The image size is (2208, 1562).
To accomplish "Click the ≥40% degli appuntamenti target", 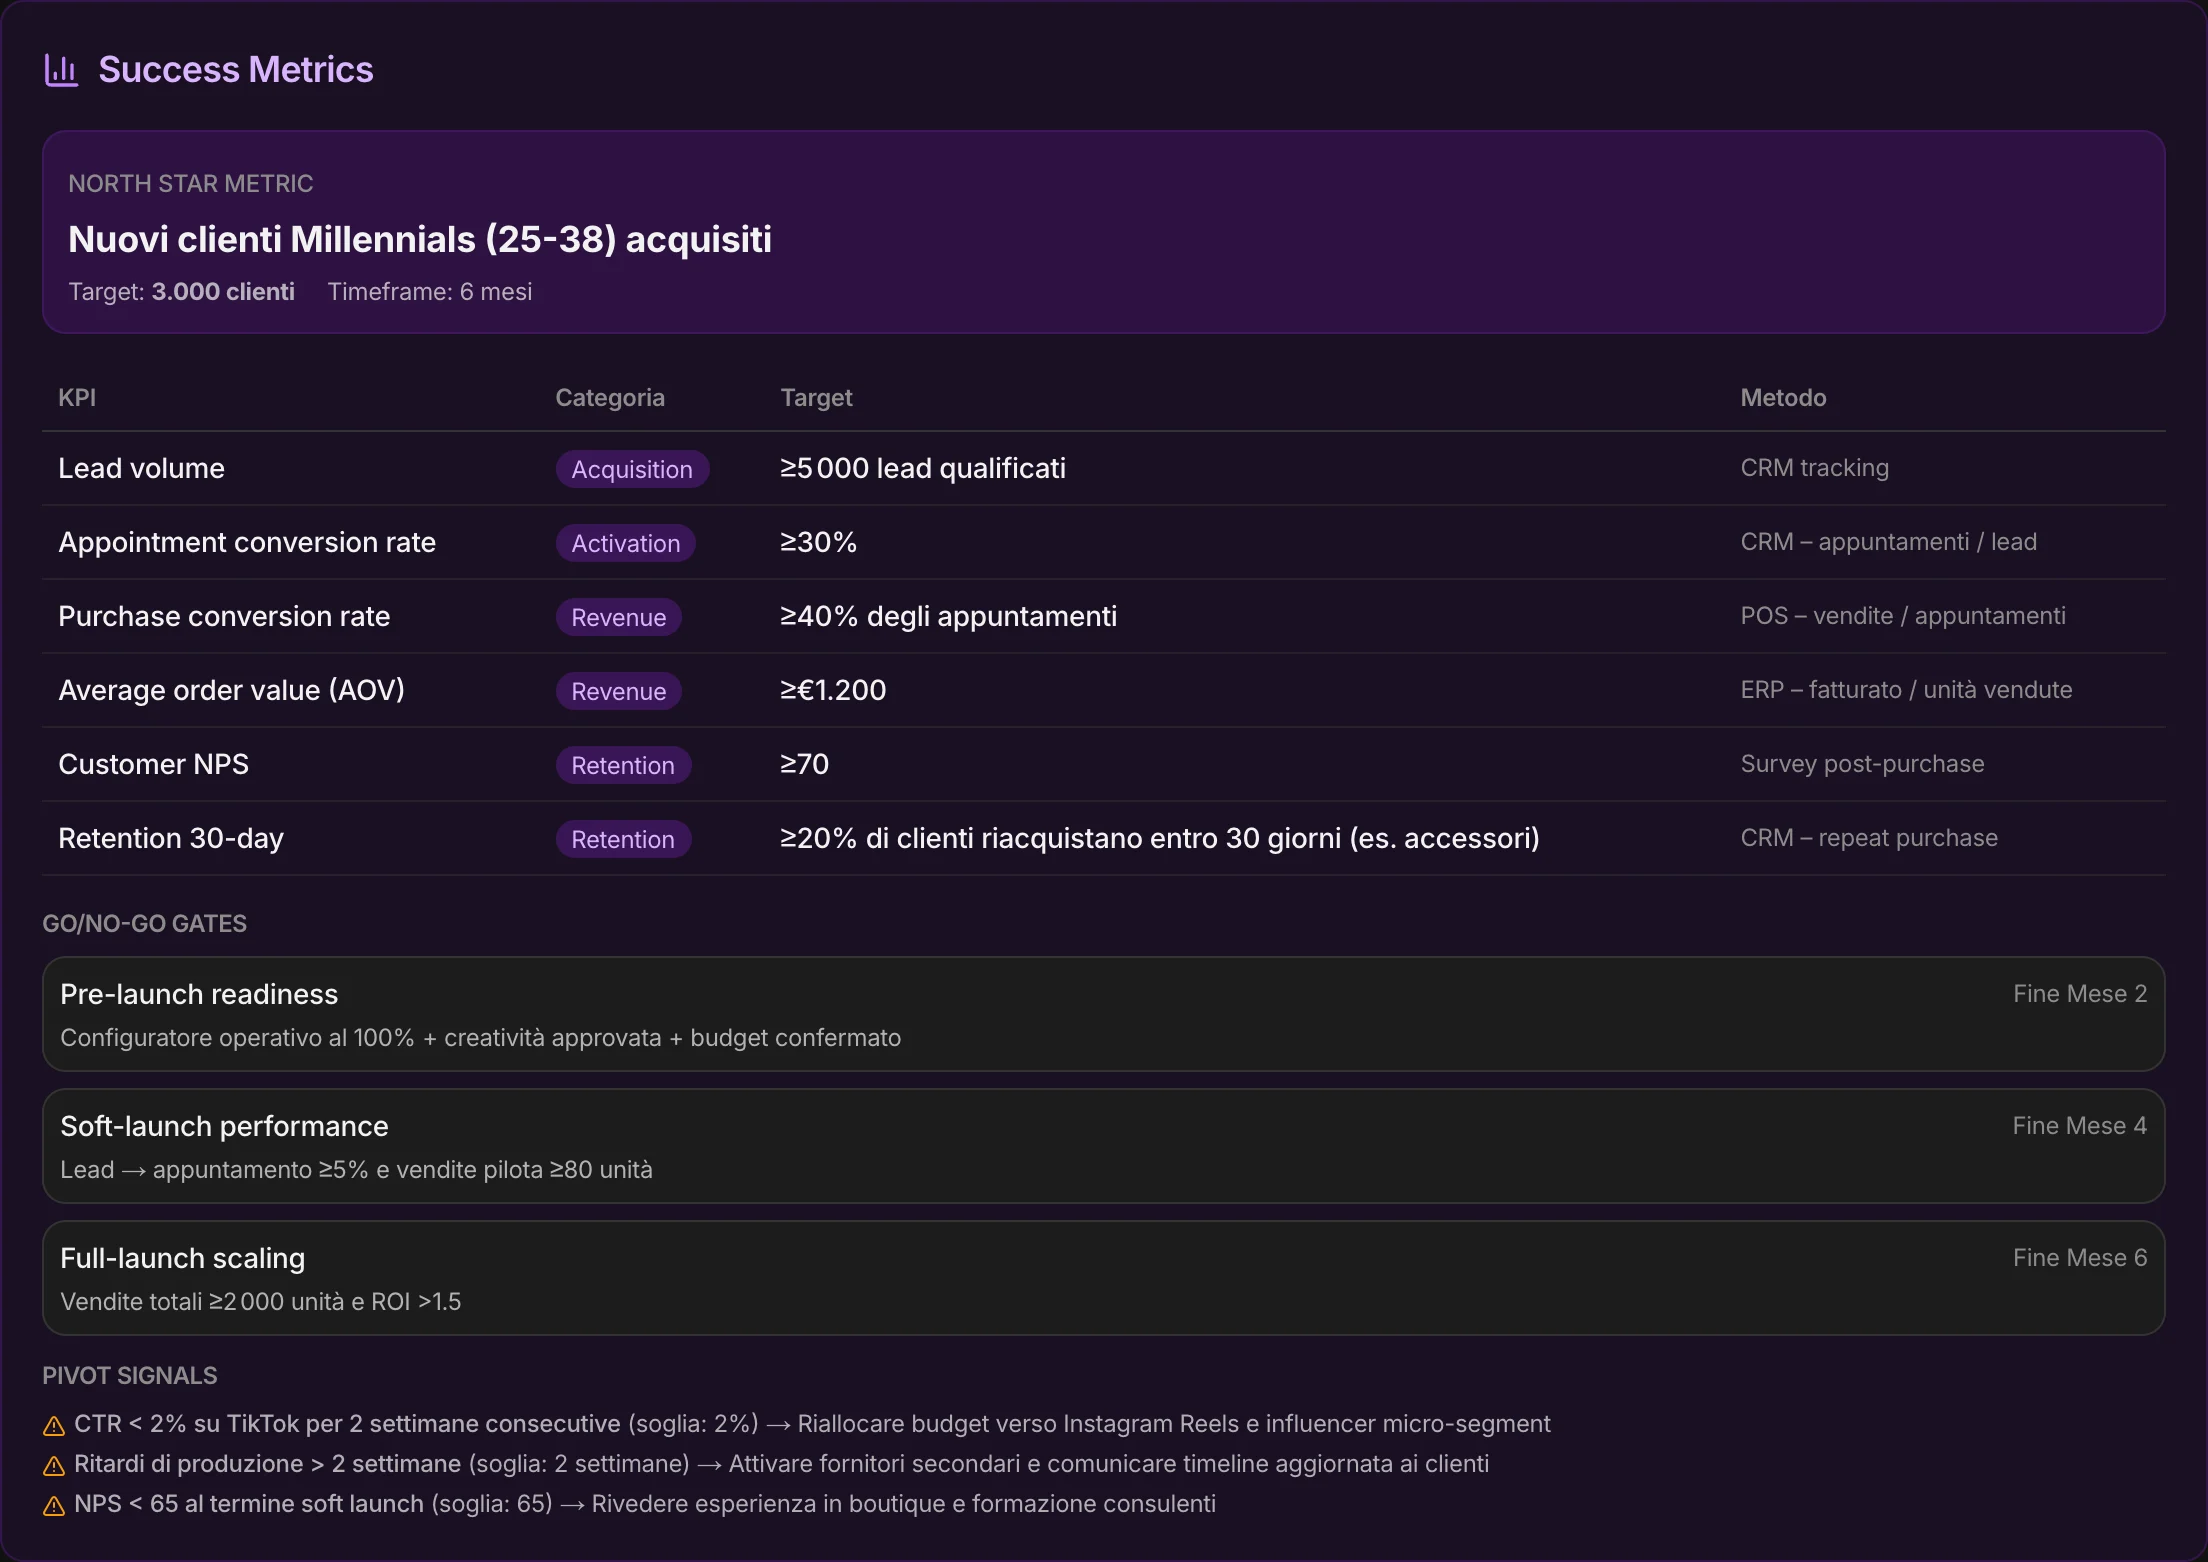I will click(948, 616).
